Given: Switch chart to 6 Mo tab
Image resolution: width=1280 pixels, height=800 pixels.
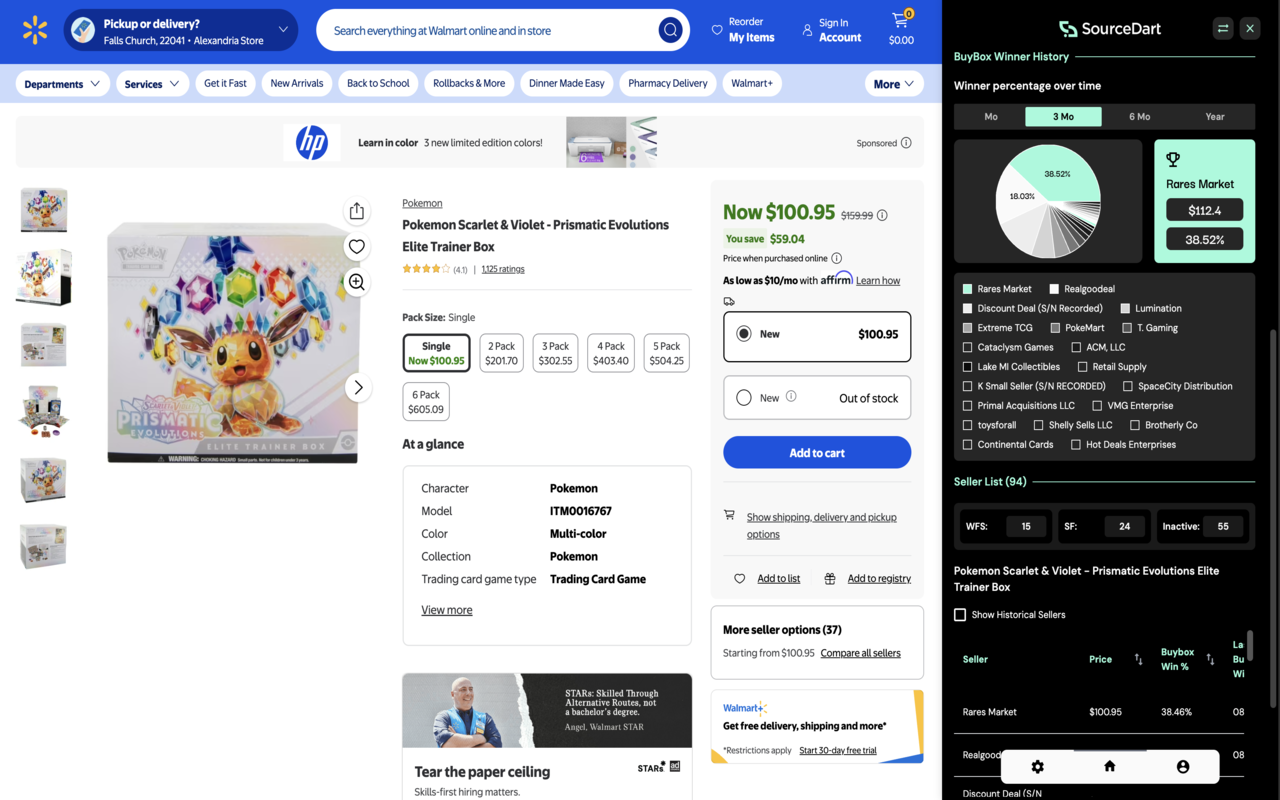Looking at the screenshot, I should [x=1139, y=117].
